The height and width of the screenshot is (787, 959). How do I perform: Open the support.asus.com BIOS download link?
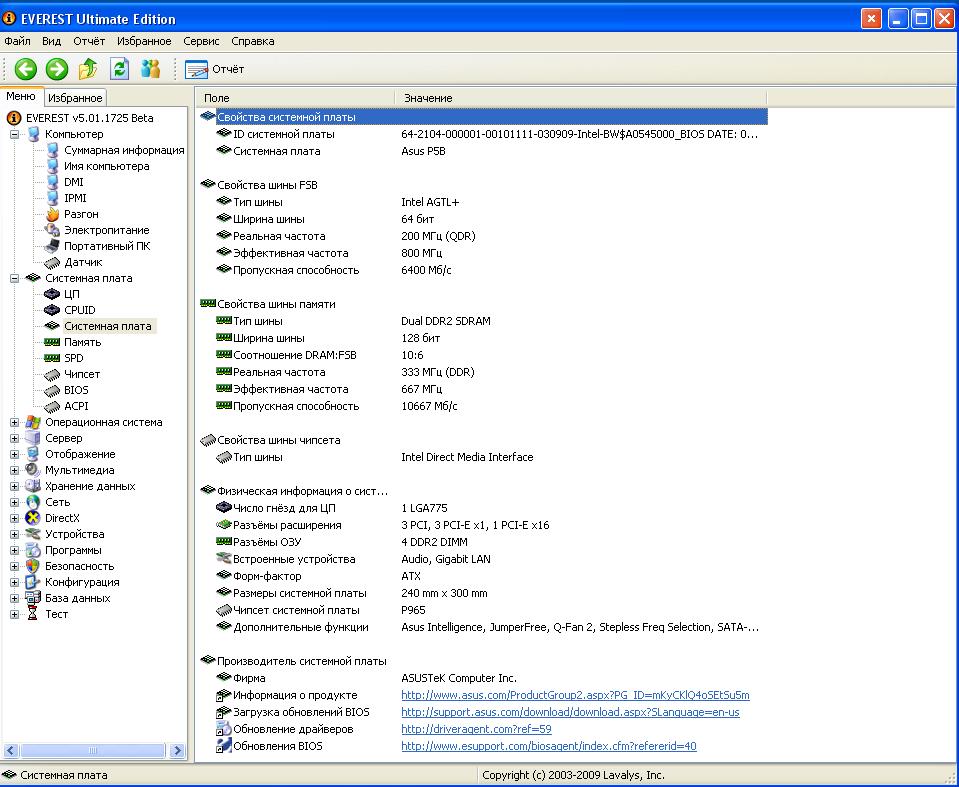[x=570, y=712]
